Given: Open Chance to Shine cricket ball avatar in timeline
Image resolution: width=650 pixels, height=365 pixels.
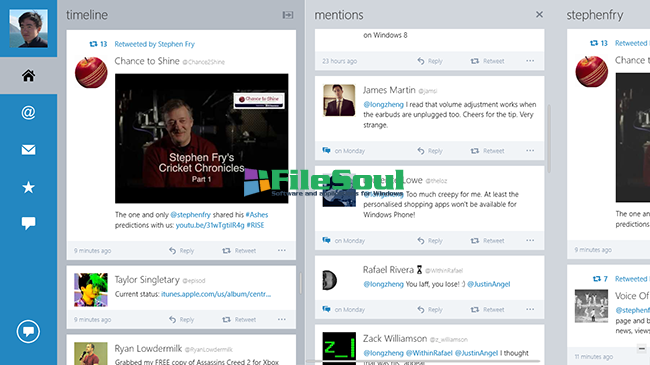Looking at the screenshot, I should coord(91,73).
